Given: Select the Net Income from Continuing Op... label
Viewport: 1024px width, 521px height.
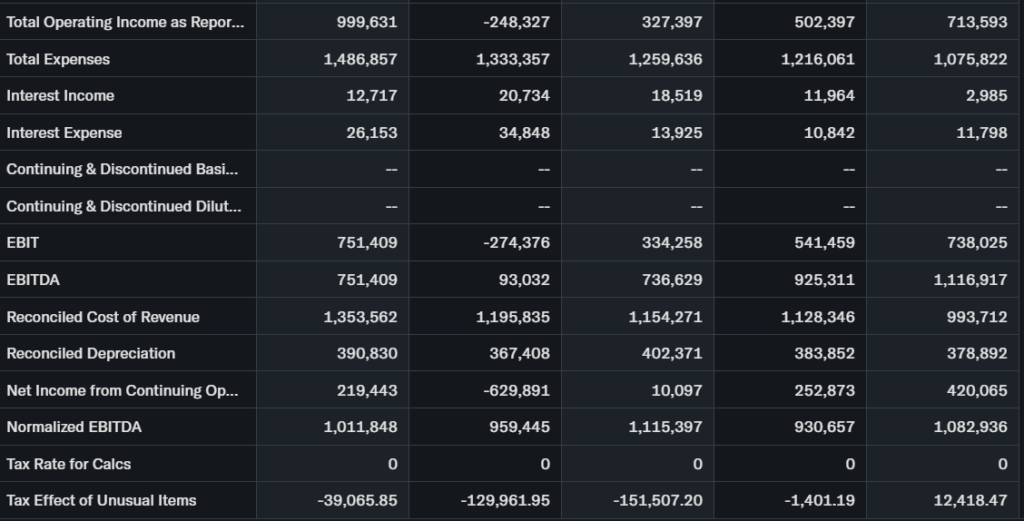Looking at the screenshot, I should click(122, 390).
